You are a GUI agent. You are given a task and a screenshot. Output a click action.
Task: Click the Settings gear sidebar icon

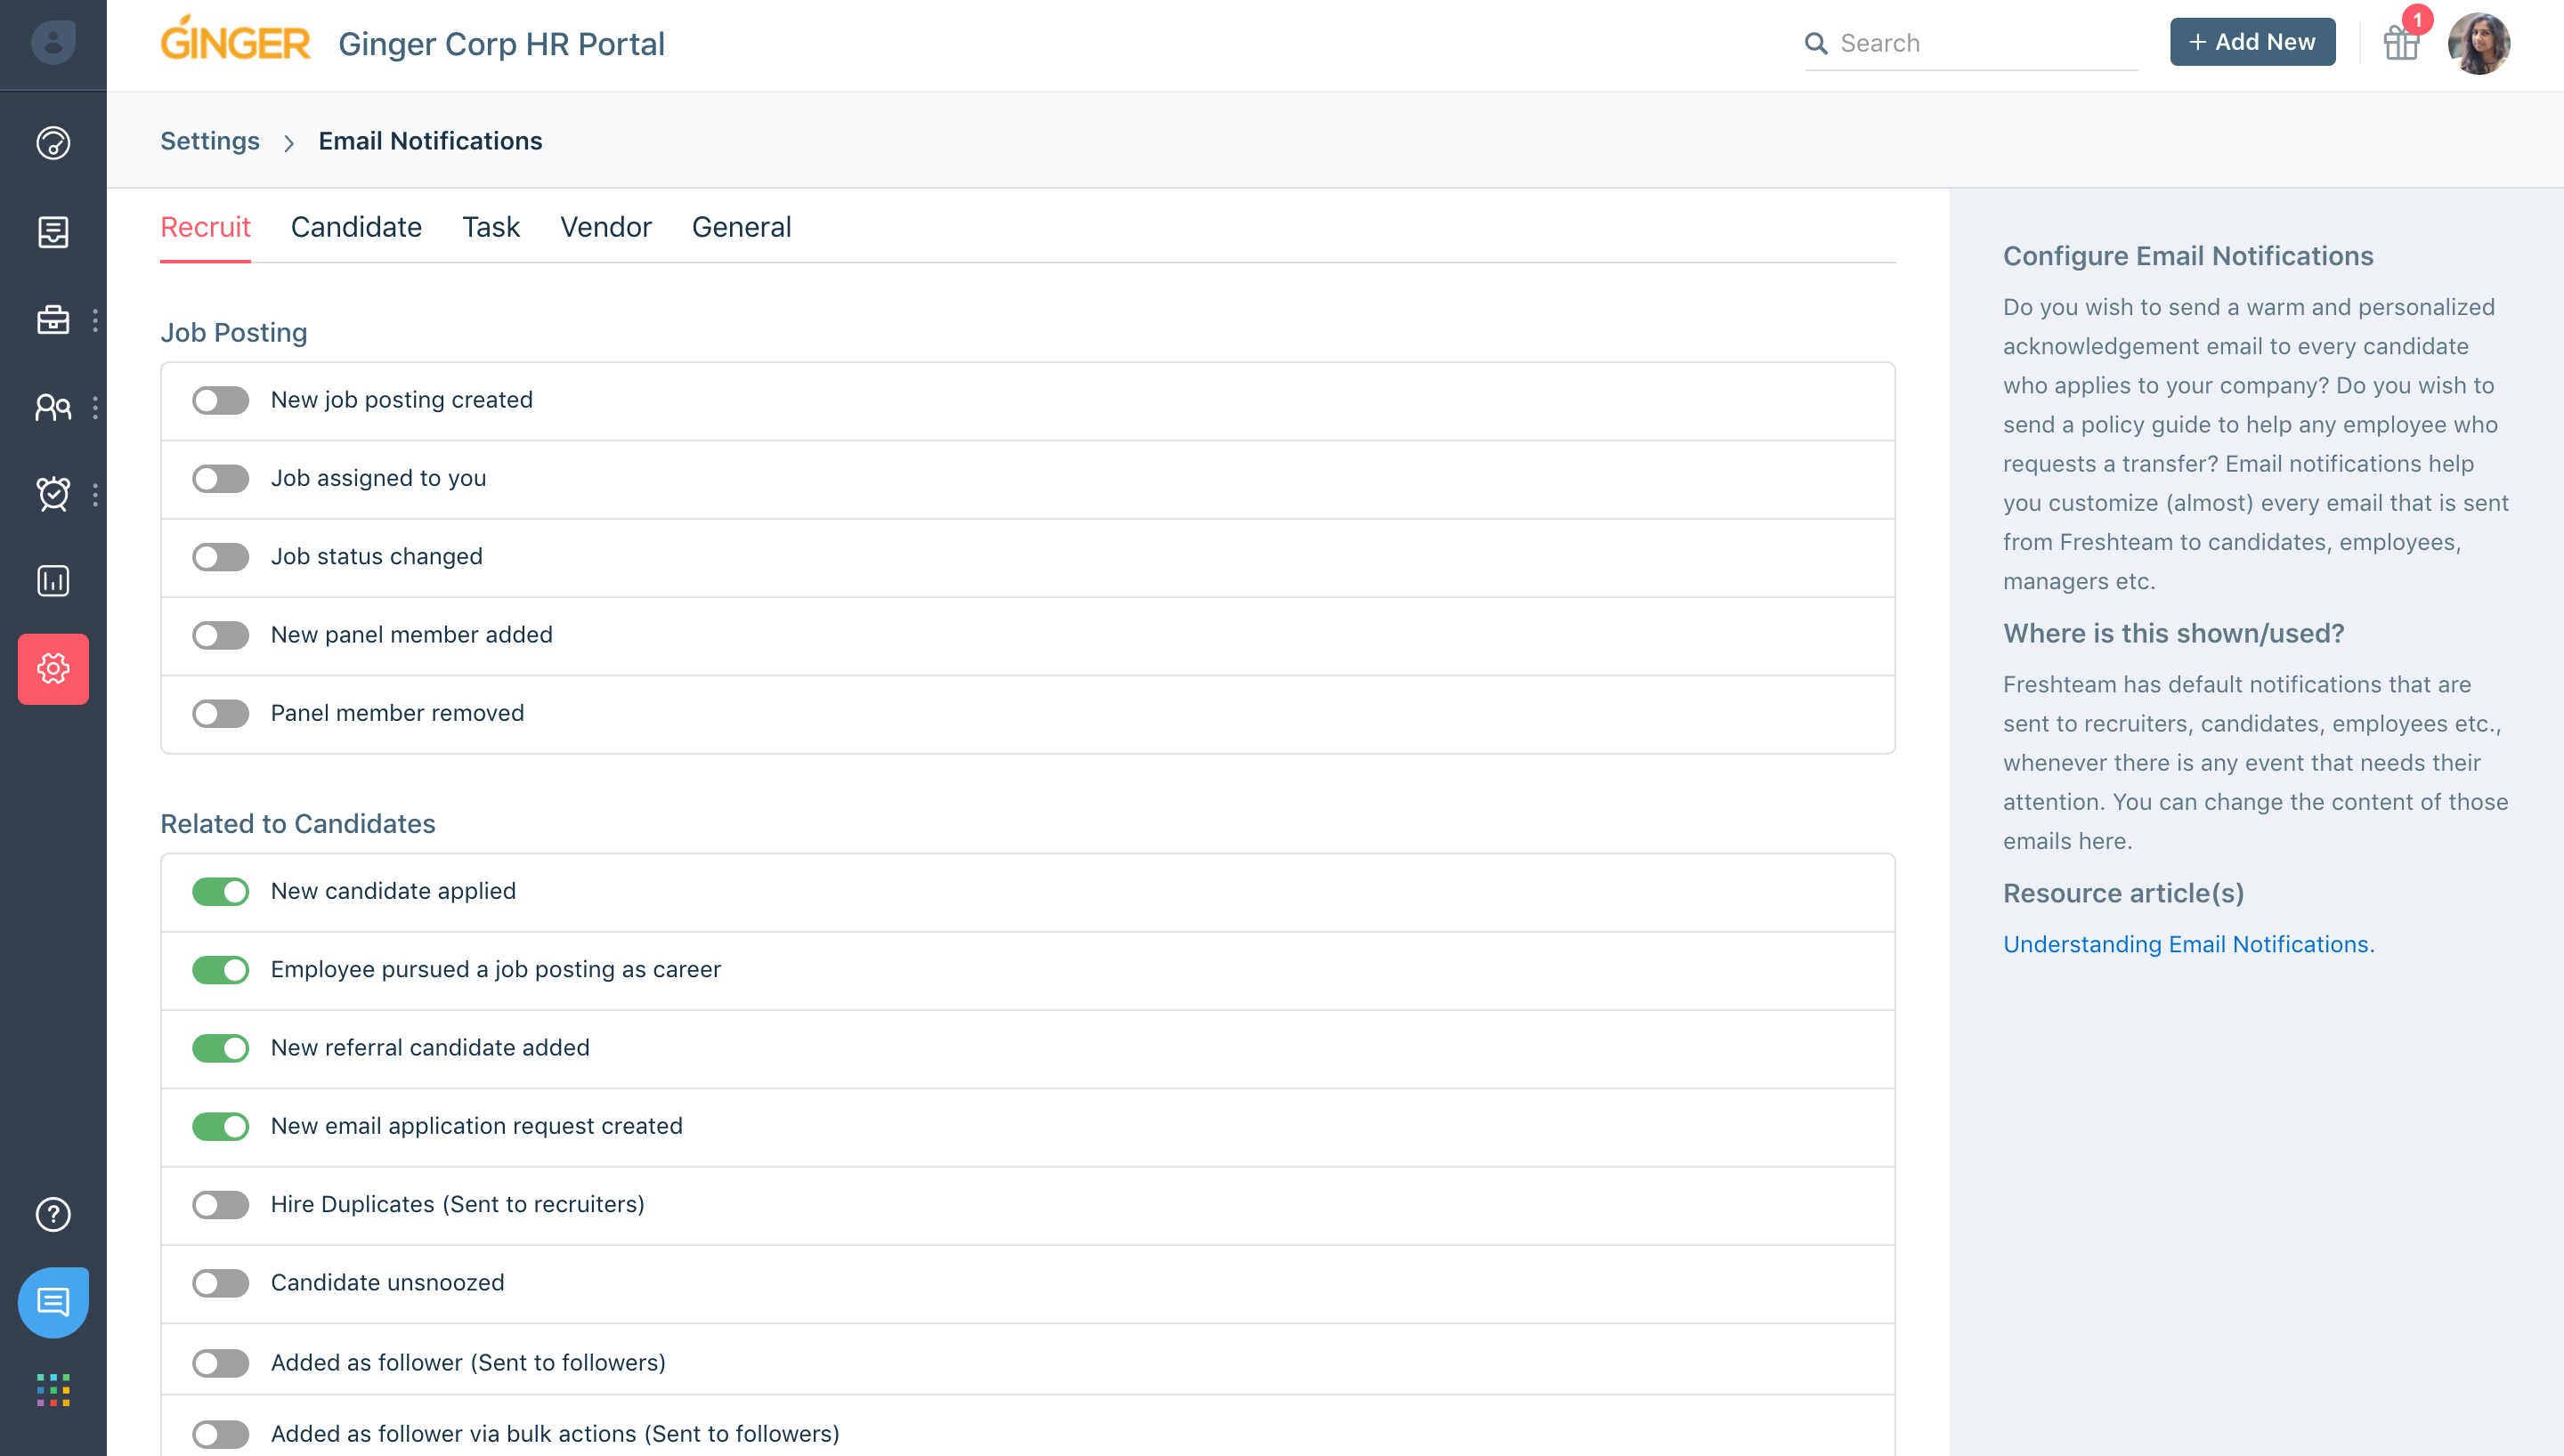(53, 669)
